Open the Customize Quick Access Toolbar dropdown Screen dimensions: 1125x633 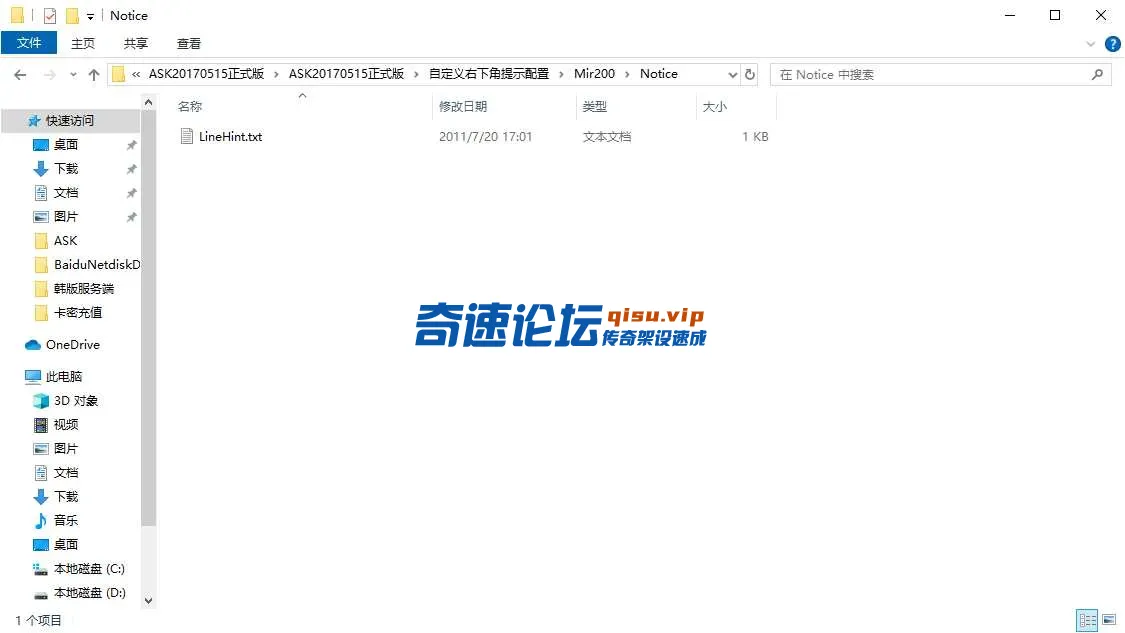click(90, 16)
